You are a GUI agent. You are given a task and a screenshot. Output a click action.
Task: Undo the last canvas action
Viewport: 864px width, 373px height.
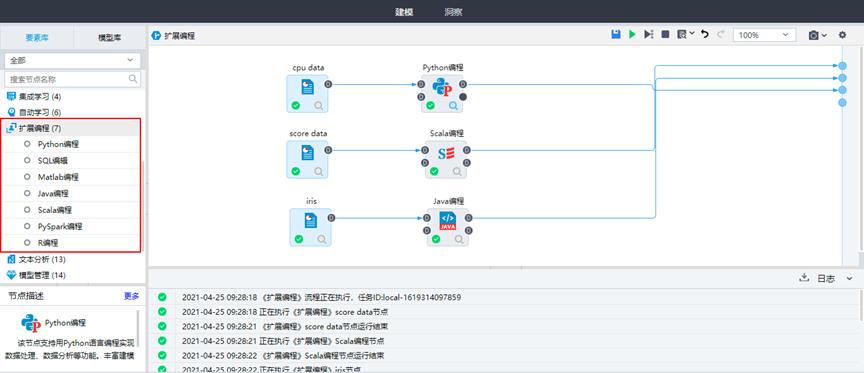pyautogui.click(x=705, y=35)
